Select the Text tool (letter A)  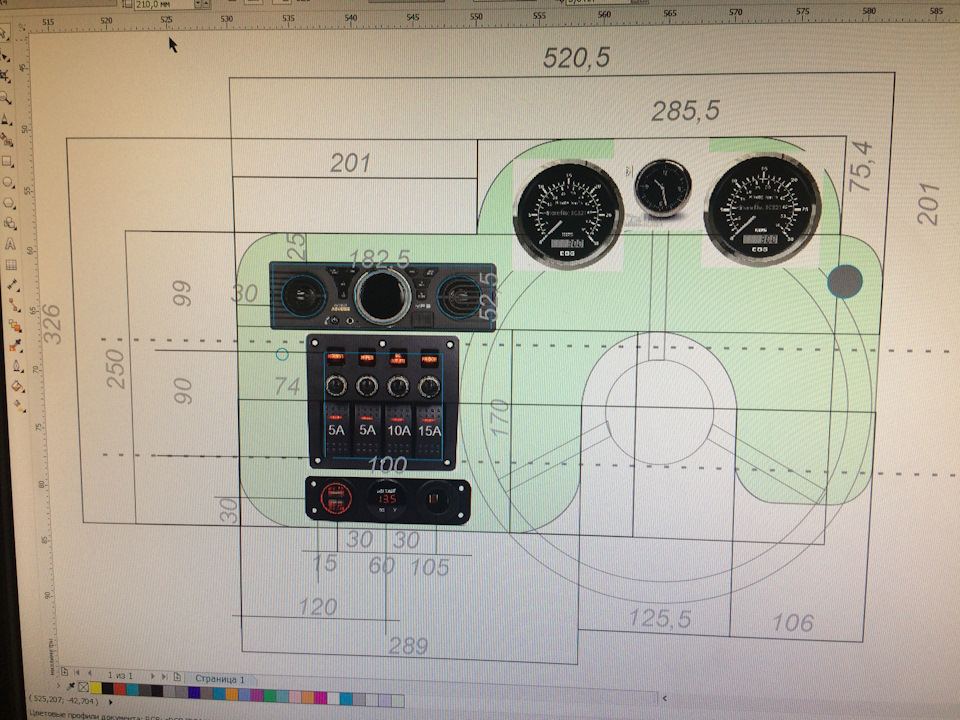coord(10,244)
